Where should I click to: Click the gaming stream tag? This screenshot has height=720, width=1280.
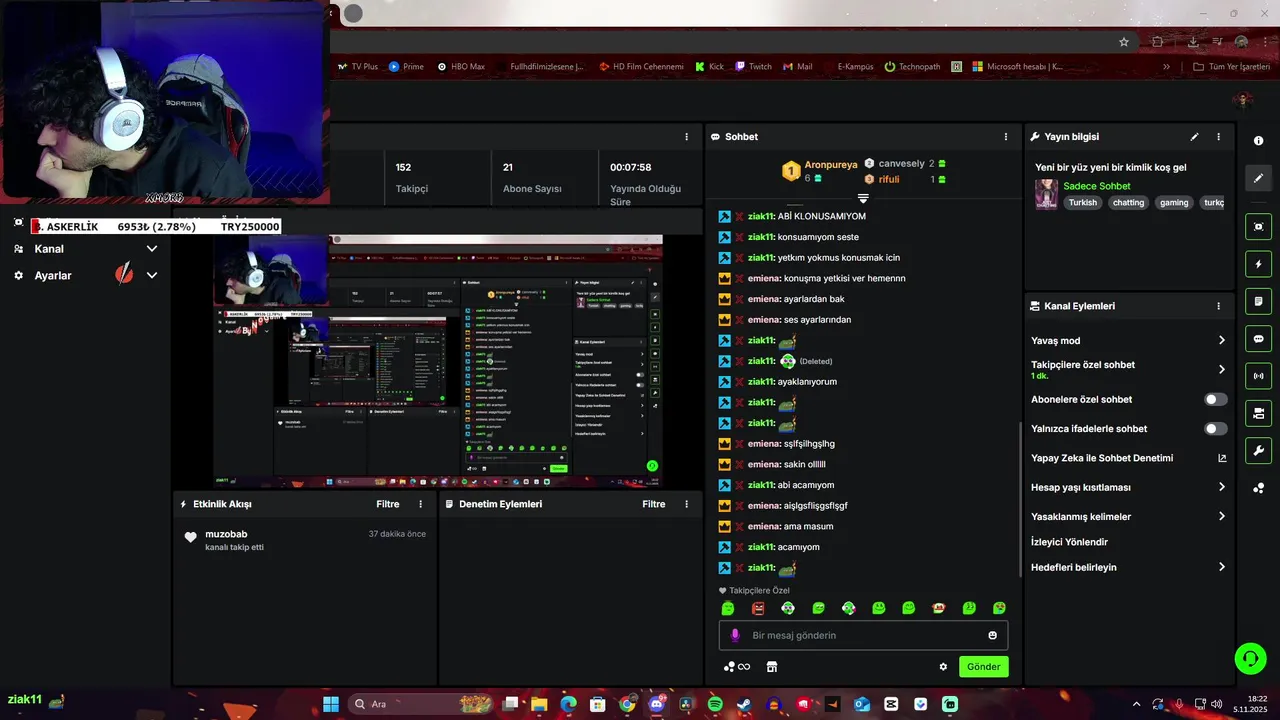click(1174, 202)
